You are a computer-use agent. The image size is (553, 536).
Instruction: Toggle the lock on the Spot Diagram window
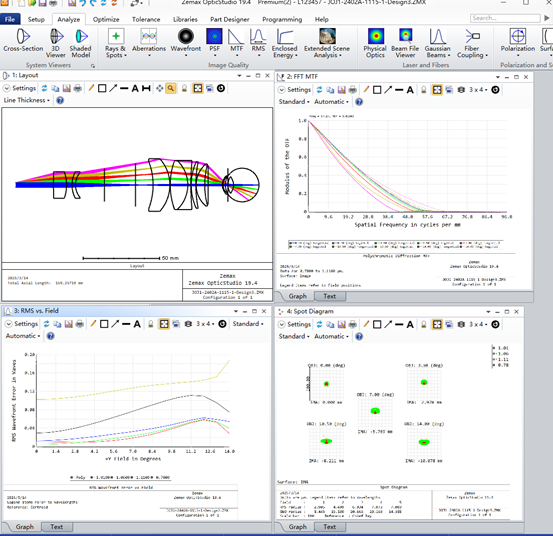tap(424, 324)
